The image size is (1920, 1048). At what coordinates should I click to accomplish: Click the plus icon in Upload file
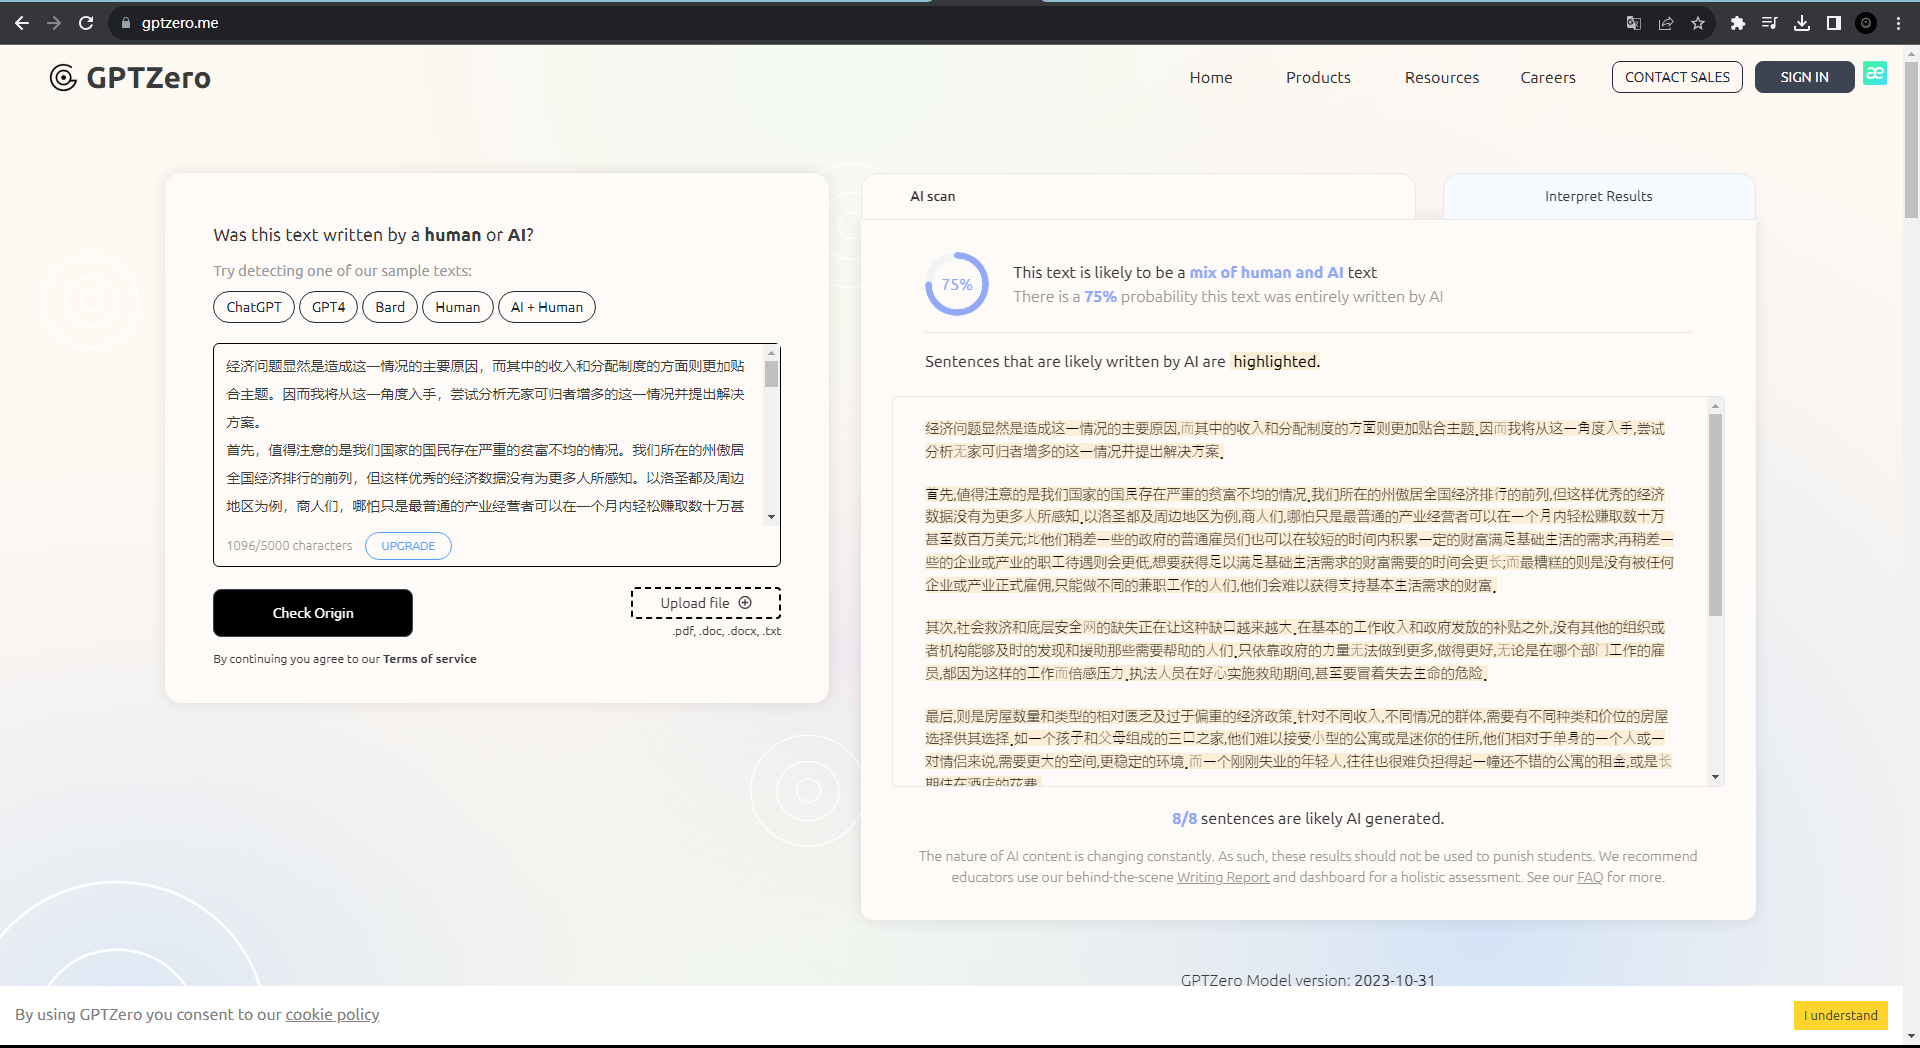pyautogui.click(x=745, y=603)
